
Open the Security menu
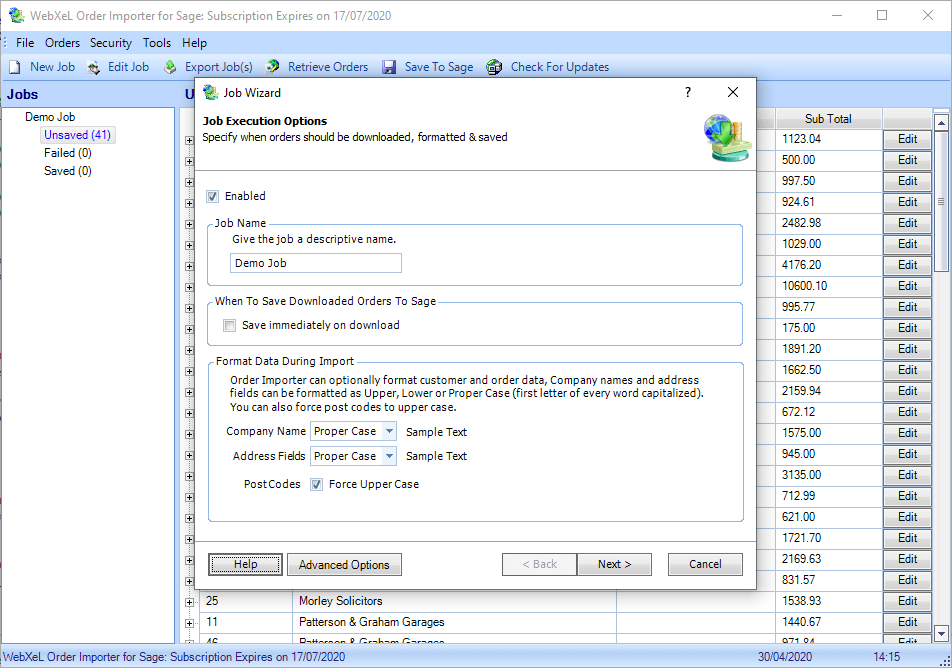tap(110, 43)
